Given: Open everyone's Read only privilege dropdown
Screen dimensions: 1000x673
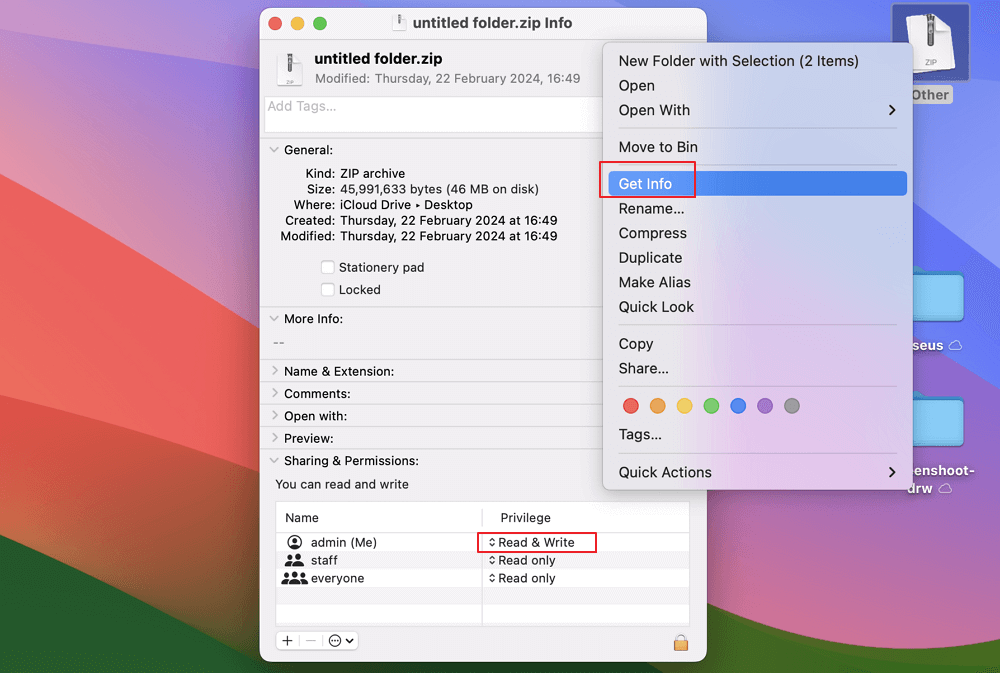Looking at the screenshot, I should (522, 578).
